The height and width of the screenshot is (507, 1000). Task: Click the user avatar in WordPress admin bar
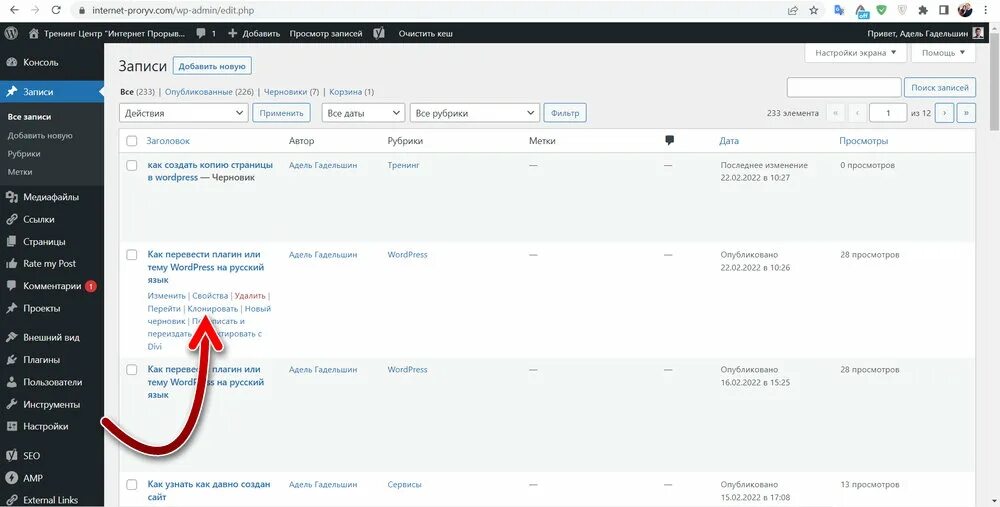point(978,33)
